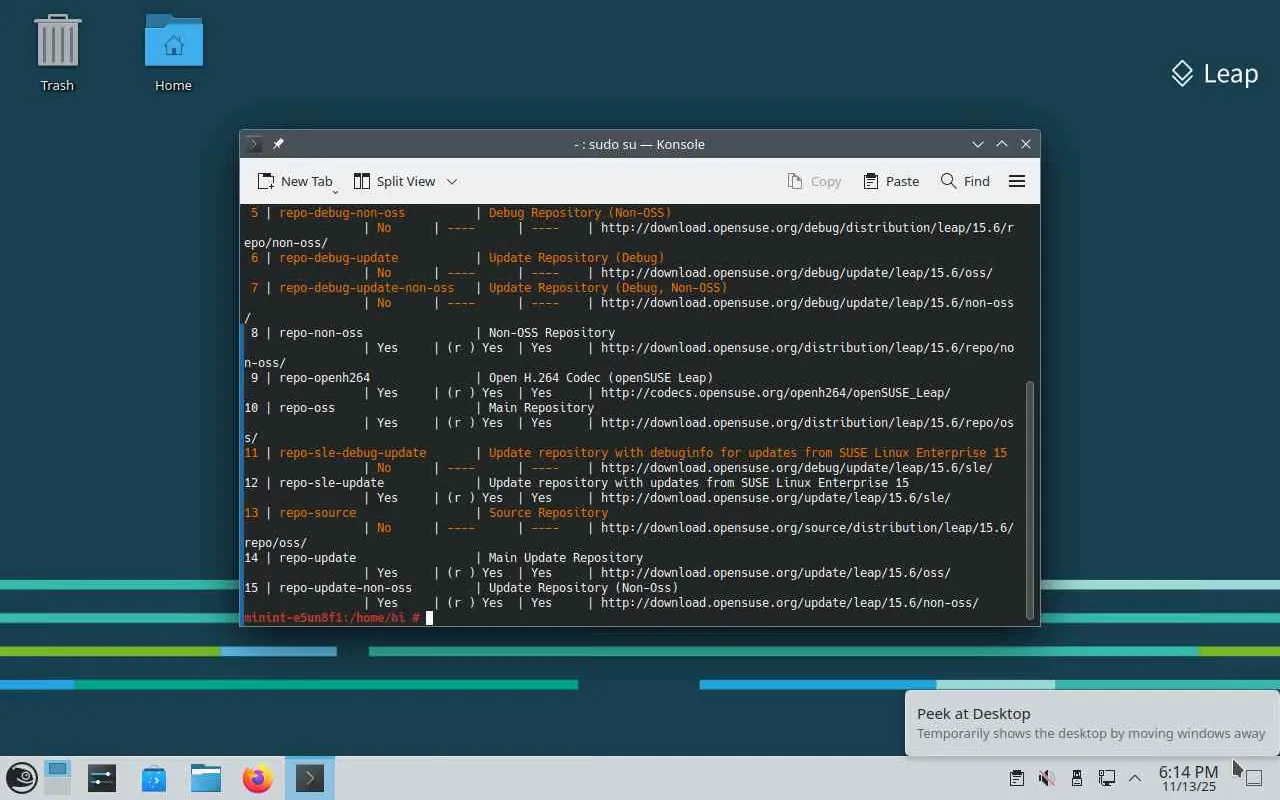Image resolution: width=1280 pixels, height=800 pixels.
Task: Open the Konsole hamburger menu
Action: pos(1017,181)
